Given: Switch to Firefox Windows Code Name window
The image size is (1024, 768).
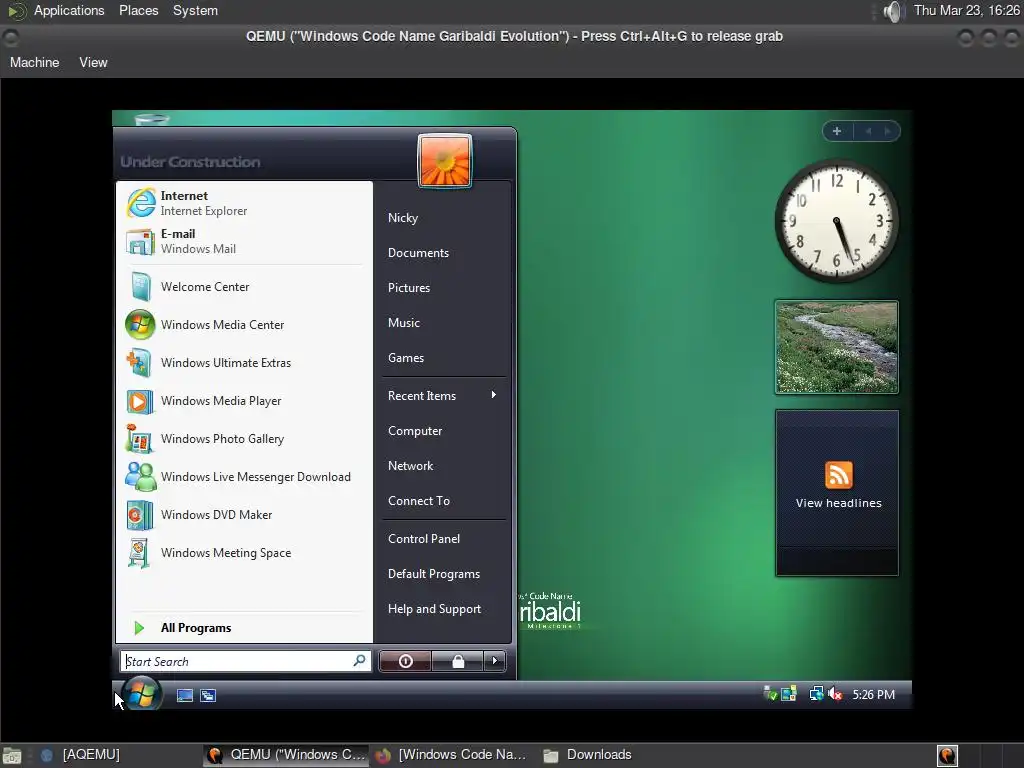Looking at the screenshot, I should click(451, 755).
